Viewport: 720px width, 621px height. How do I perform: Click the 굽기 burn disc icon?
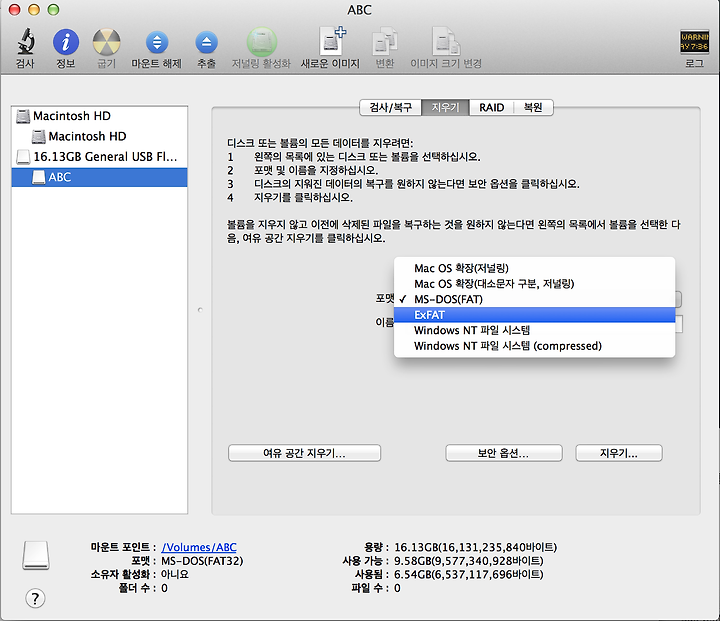pyautogui.click(x=107, y=42)
